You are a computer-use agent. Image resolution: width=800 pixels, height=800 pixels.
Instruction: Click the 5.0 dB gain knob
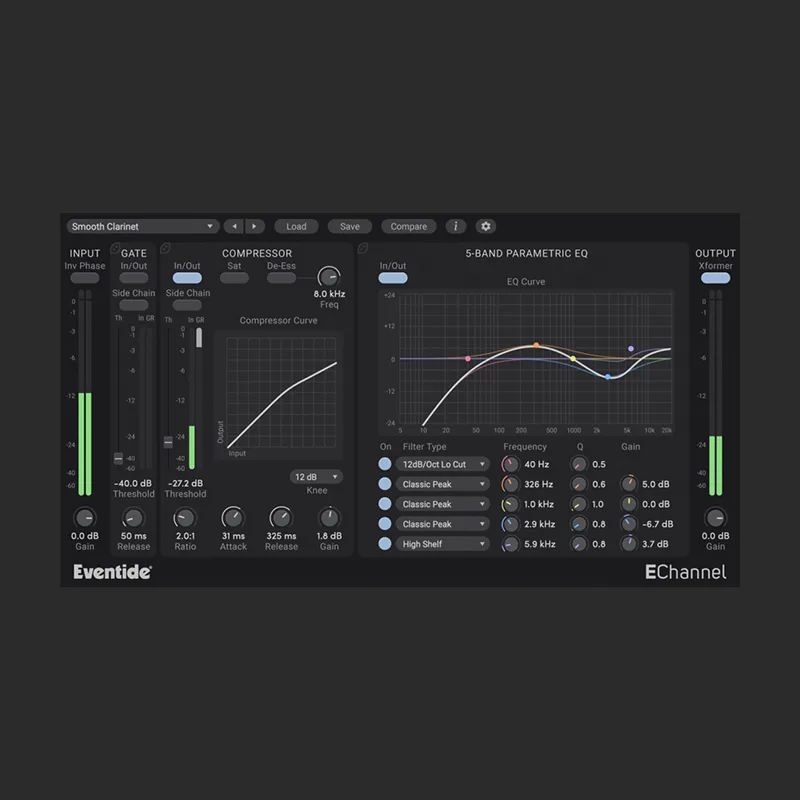click(x=629, y=484)
